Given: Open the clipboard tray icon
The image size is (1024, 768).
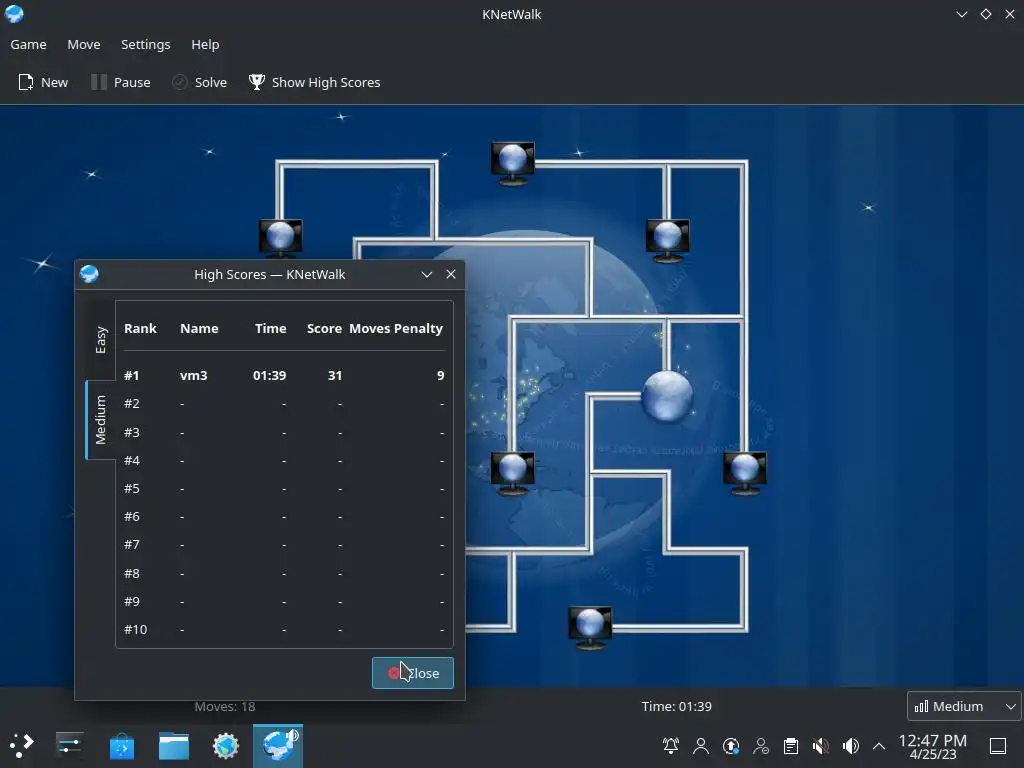Looking at the screenshot, I should point(791,746).
